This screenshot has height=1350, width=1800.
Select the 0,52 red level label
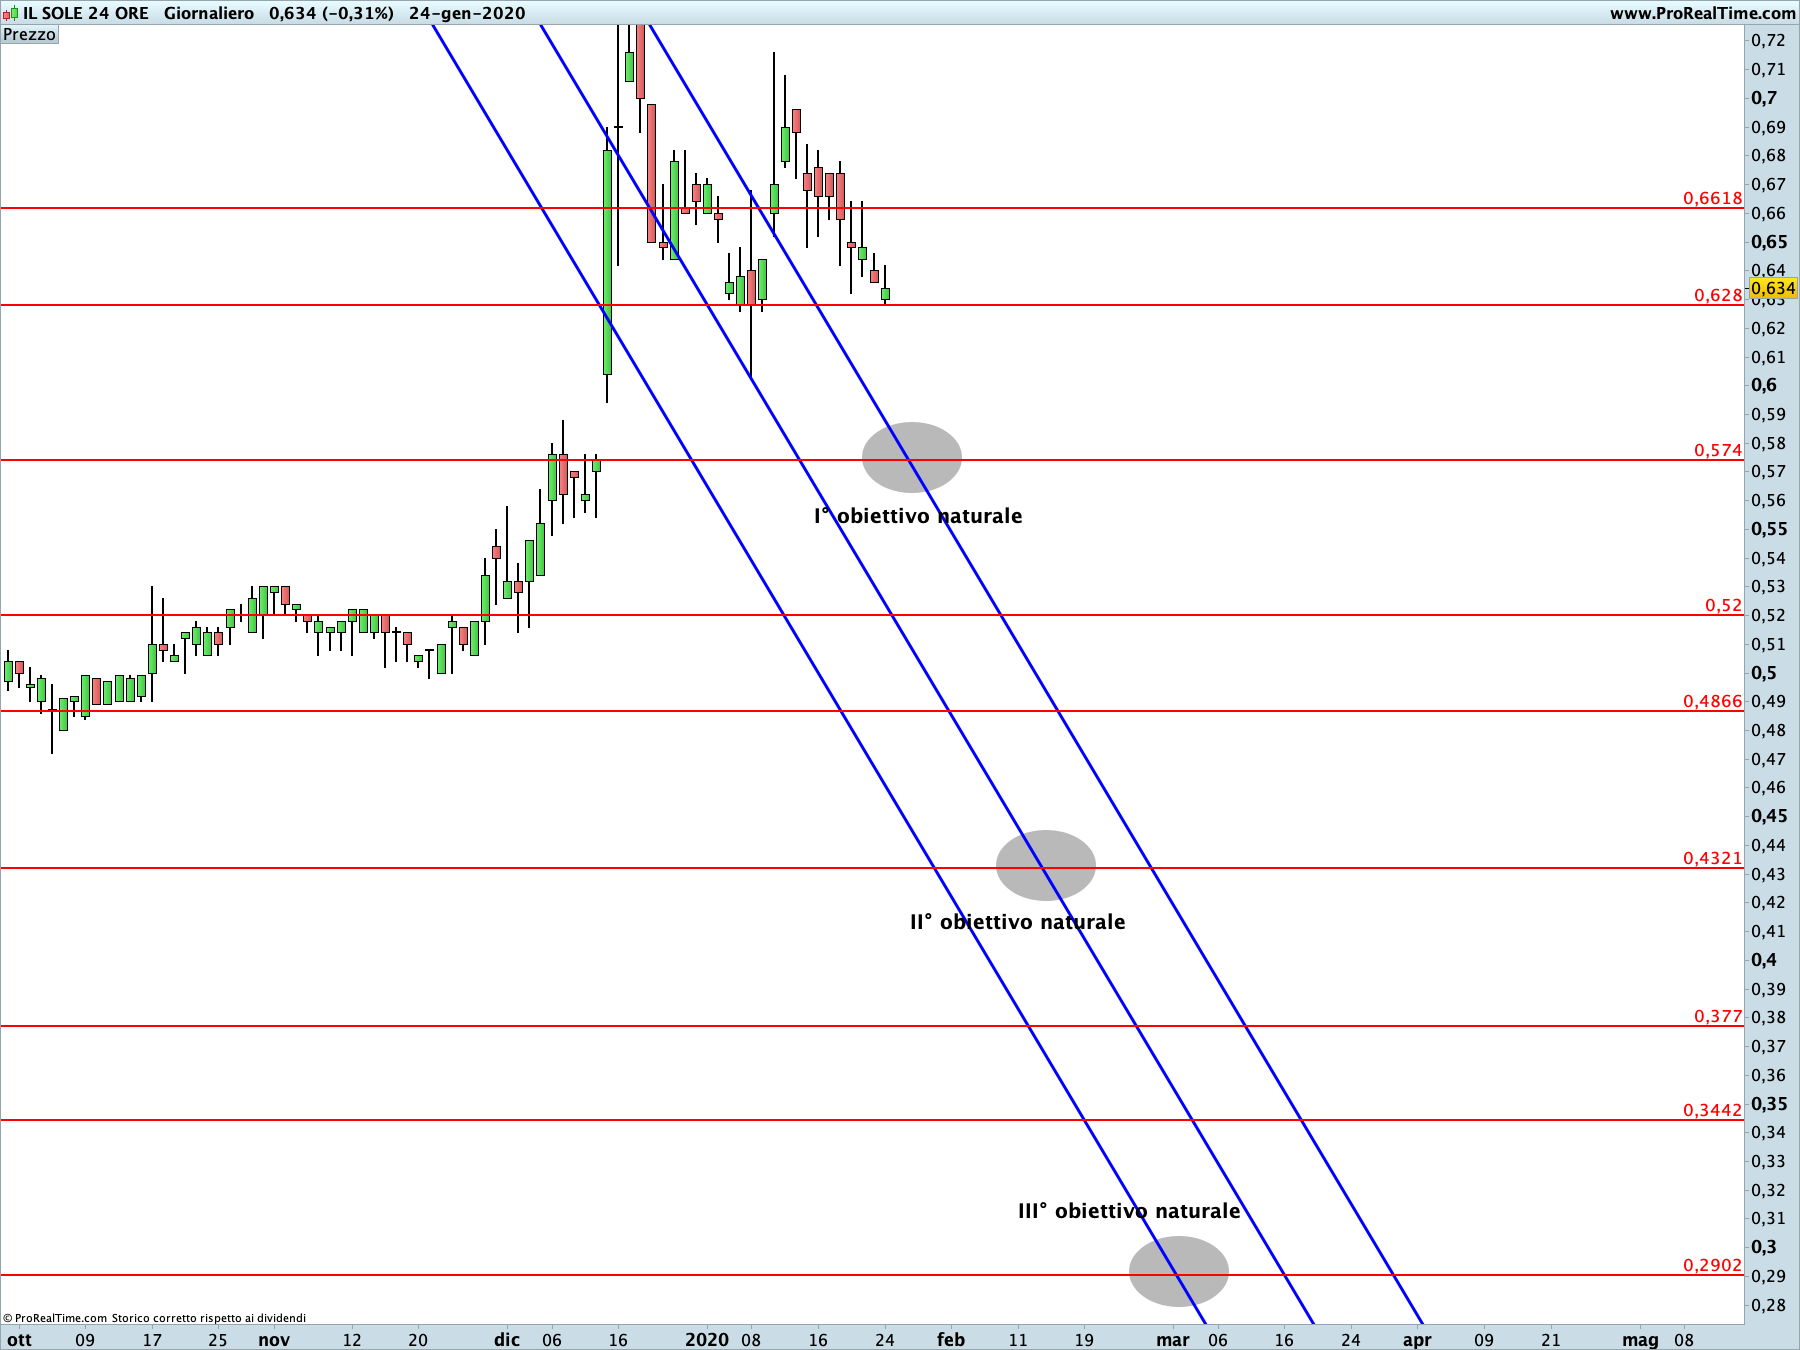(1724, 605)
